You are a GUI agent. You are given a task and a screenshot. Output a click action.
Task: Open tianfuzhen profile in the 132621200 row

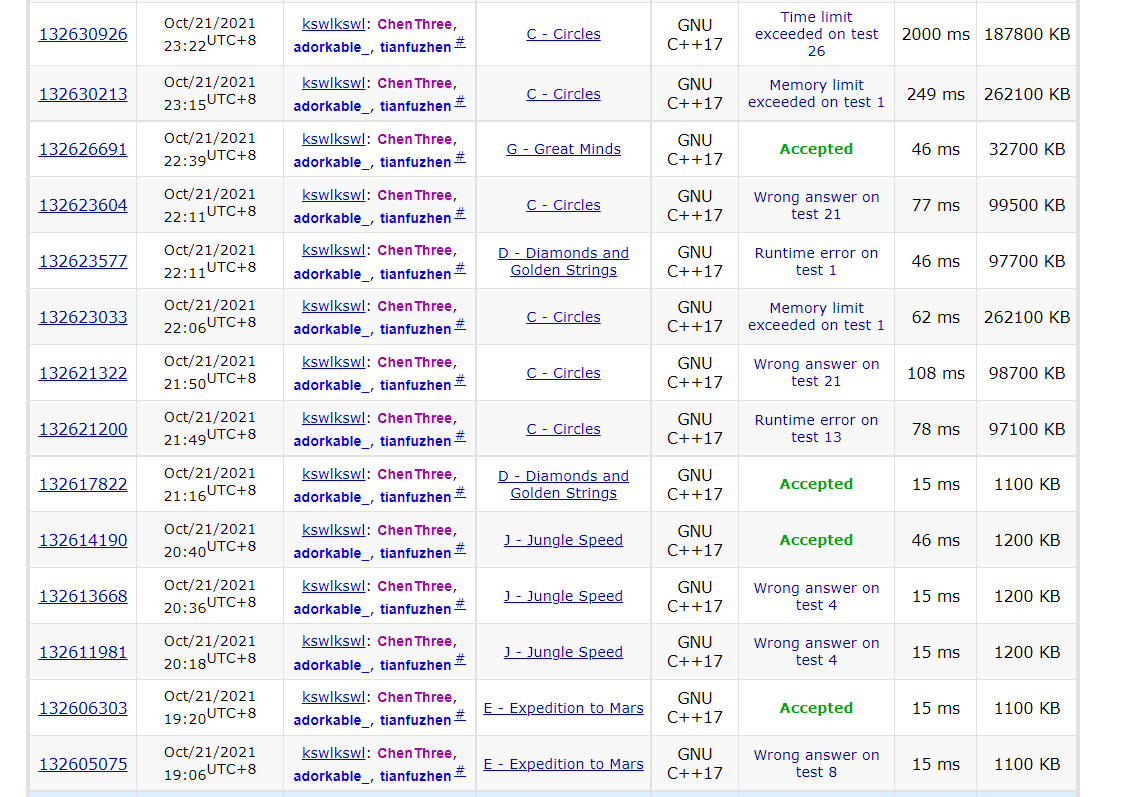pyautogui.click(x=415, y=441)
